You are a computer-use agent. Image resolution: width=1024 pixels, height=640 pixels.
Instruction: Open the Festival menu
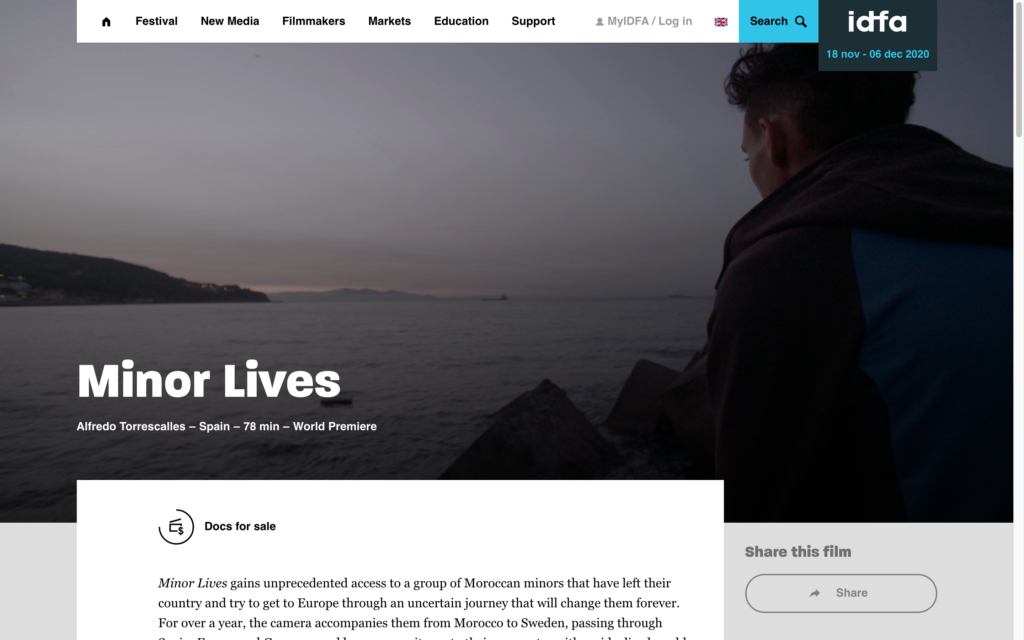click(156, 21)
